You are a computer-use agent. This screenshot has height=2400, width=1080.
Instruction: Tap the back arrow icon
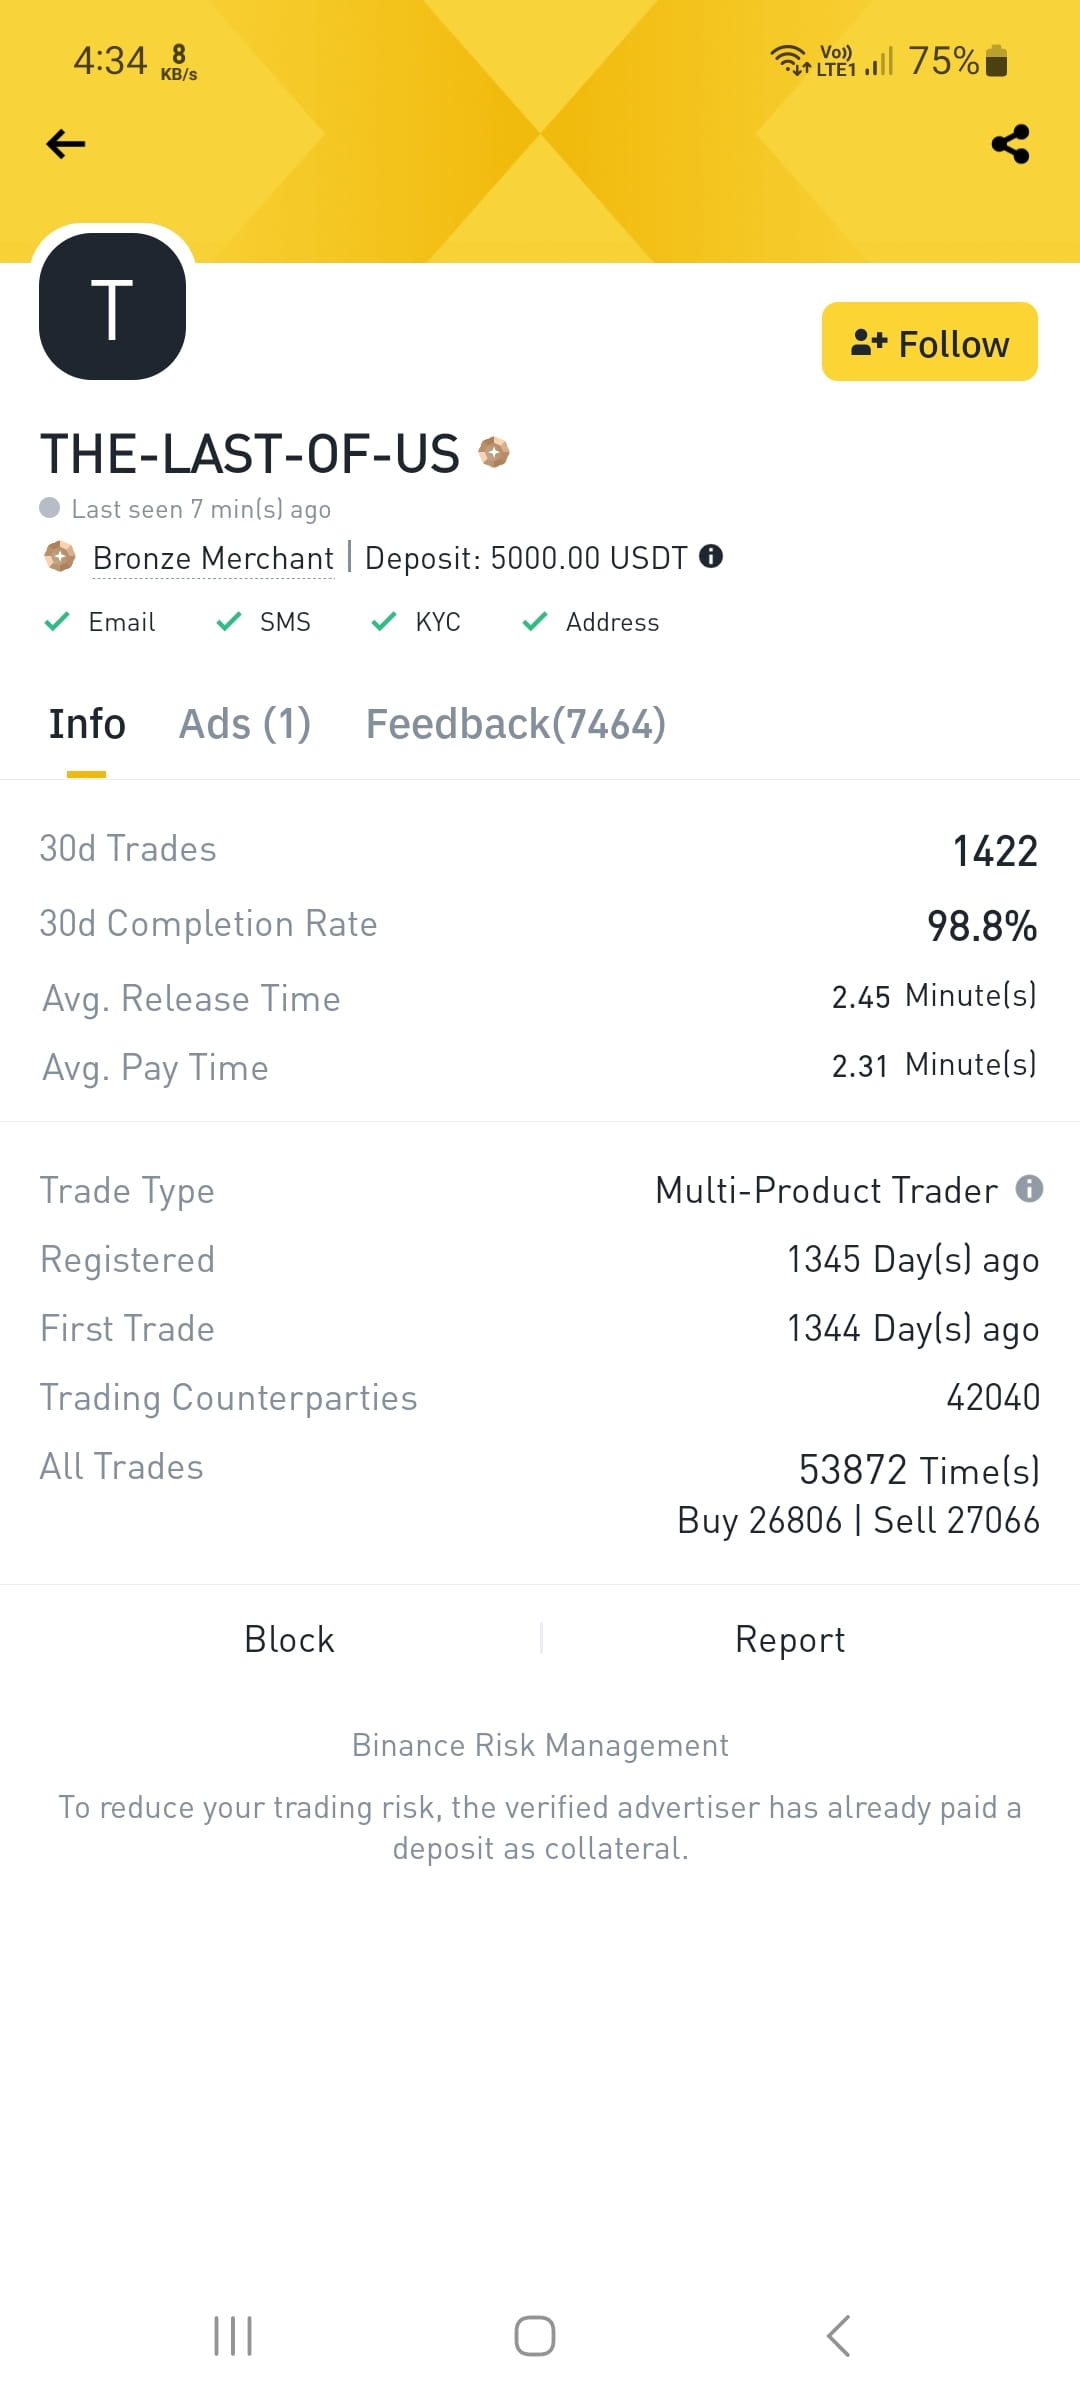[66, 144]
